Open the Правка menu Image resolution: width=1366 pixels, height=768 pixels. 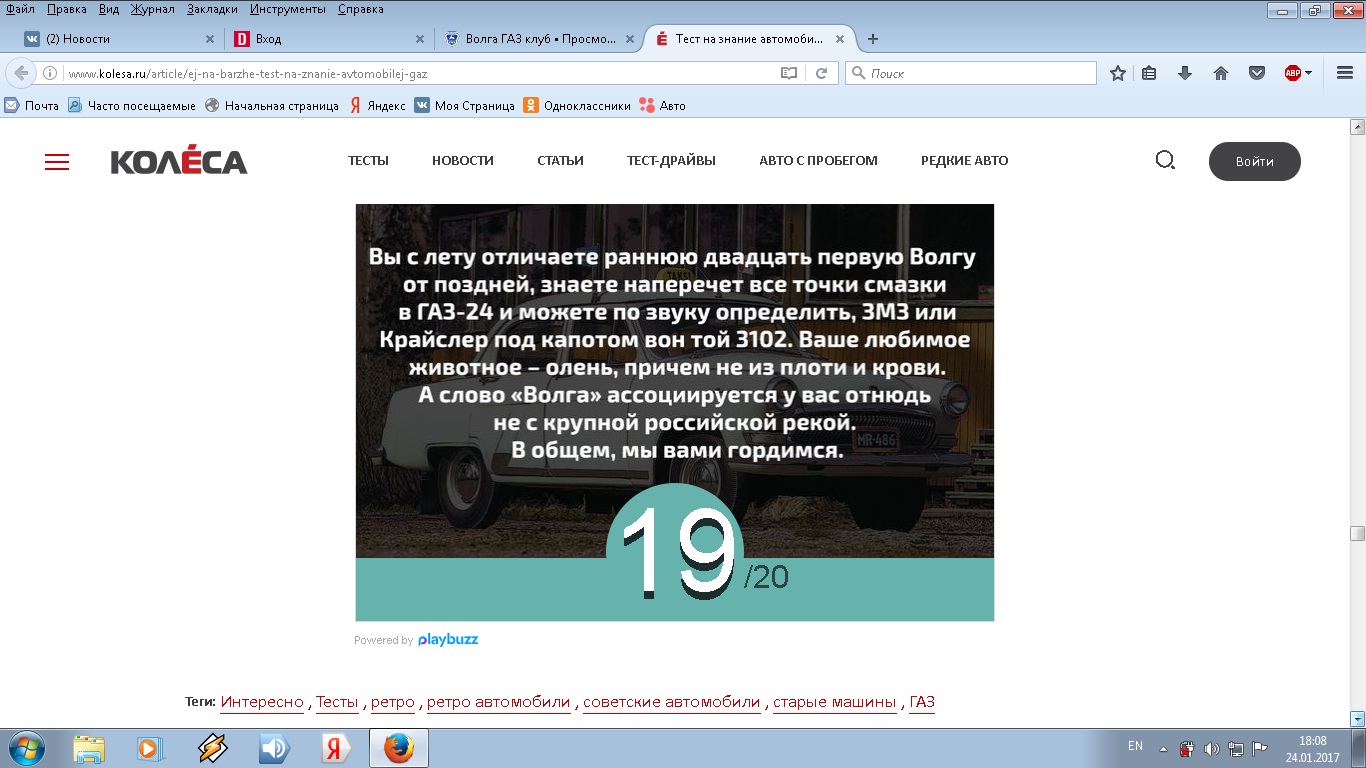pos(66,9)
